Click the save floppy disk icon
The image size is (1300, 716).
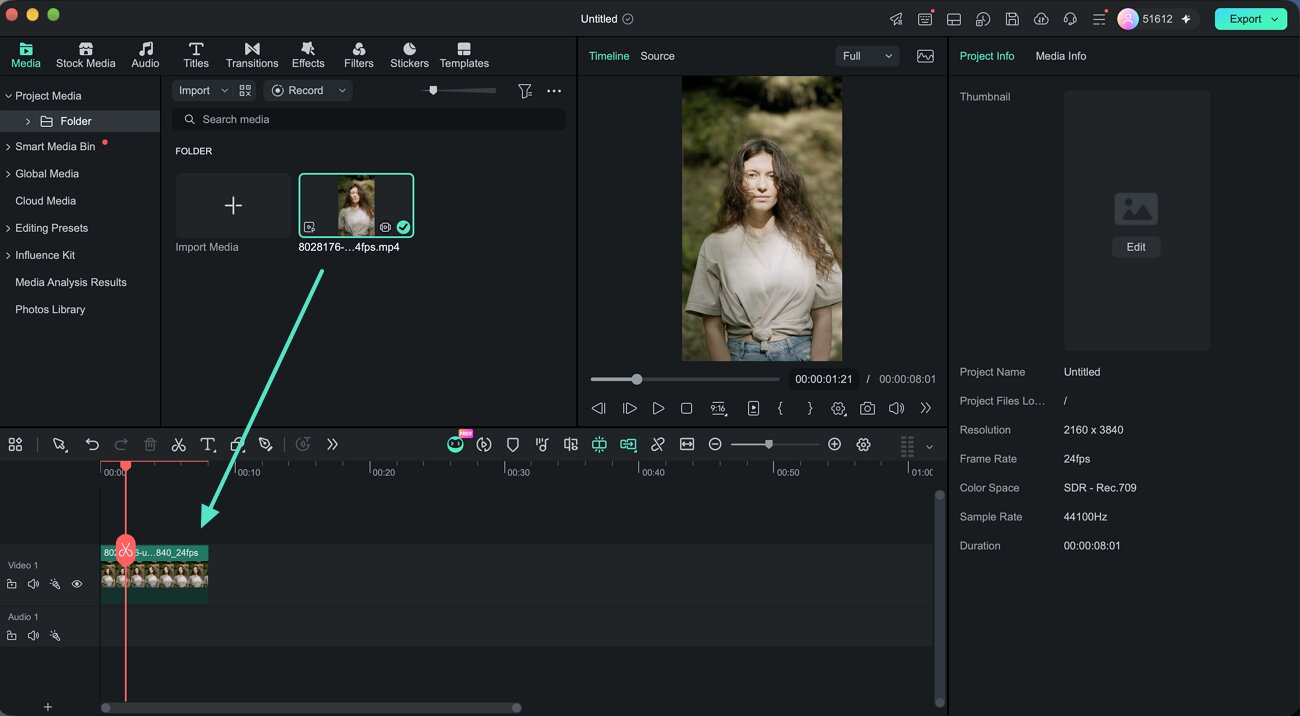click(x=1012, y=19)
